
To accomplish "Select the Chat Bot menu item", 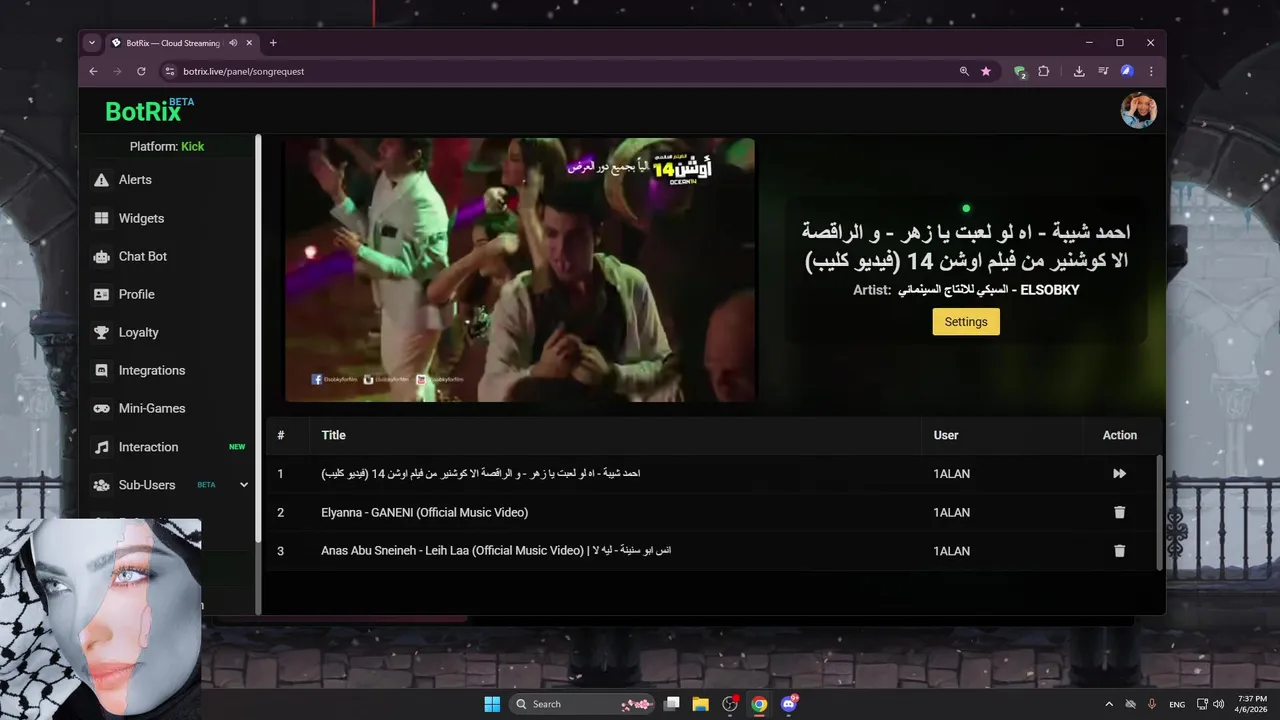I will click(143, 256).
